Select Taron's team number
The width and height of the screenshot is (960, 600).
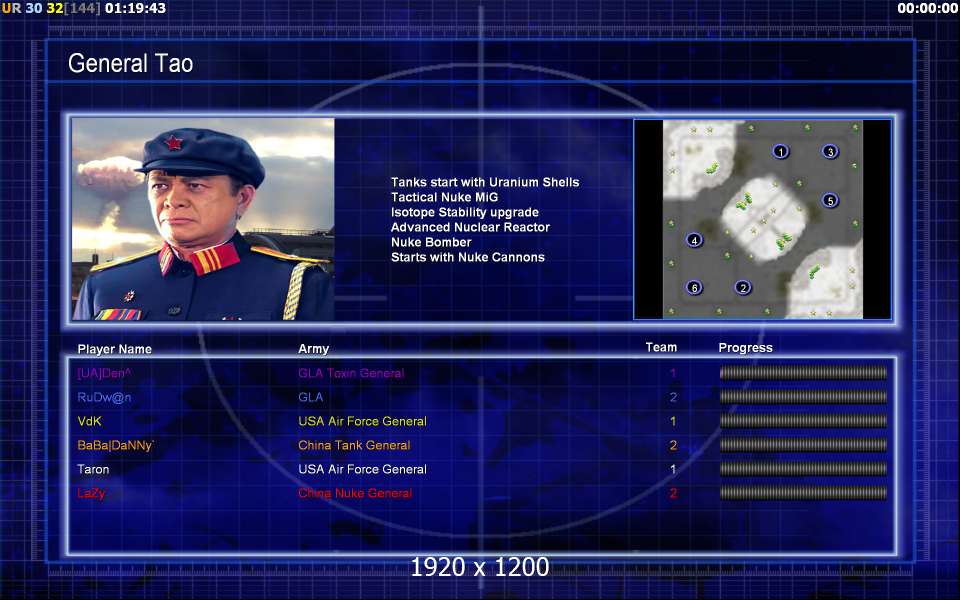673,470
